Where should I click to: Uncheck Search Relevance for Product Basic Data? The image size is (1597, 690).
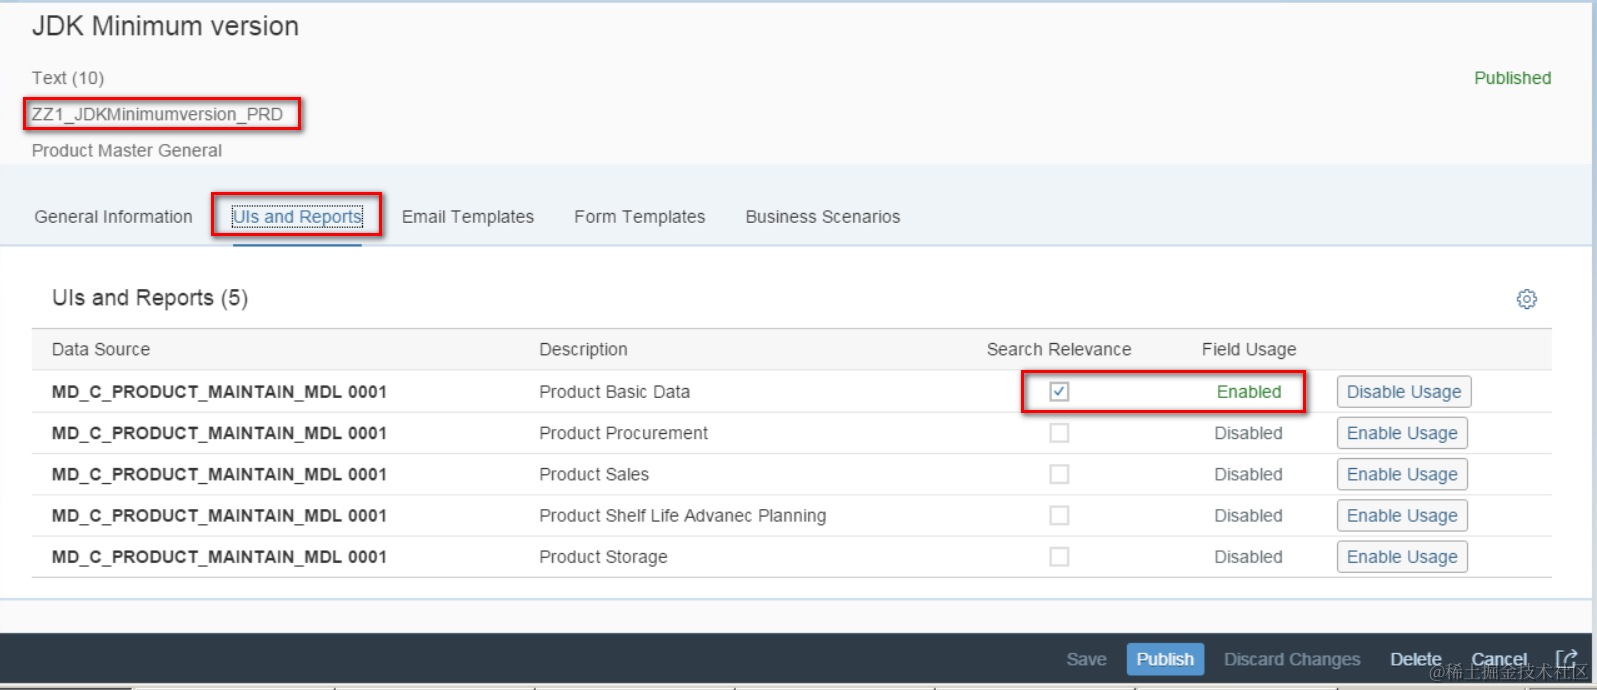click(x=1059, y=392)
